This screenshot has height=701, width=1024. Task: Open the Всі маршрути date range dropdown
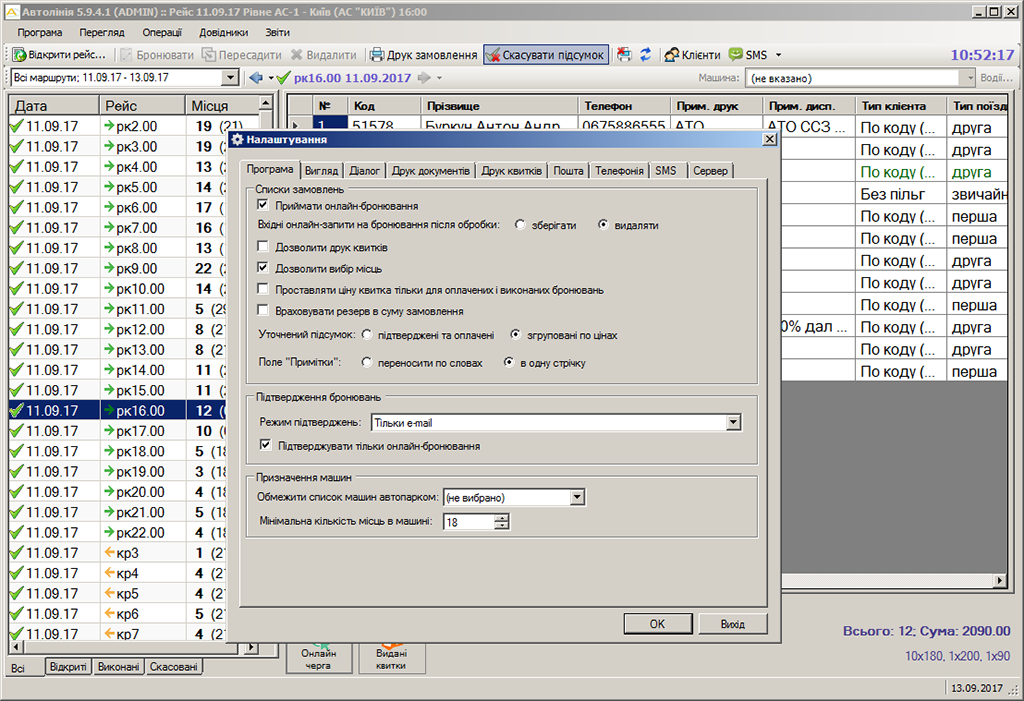coord(230,78)
